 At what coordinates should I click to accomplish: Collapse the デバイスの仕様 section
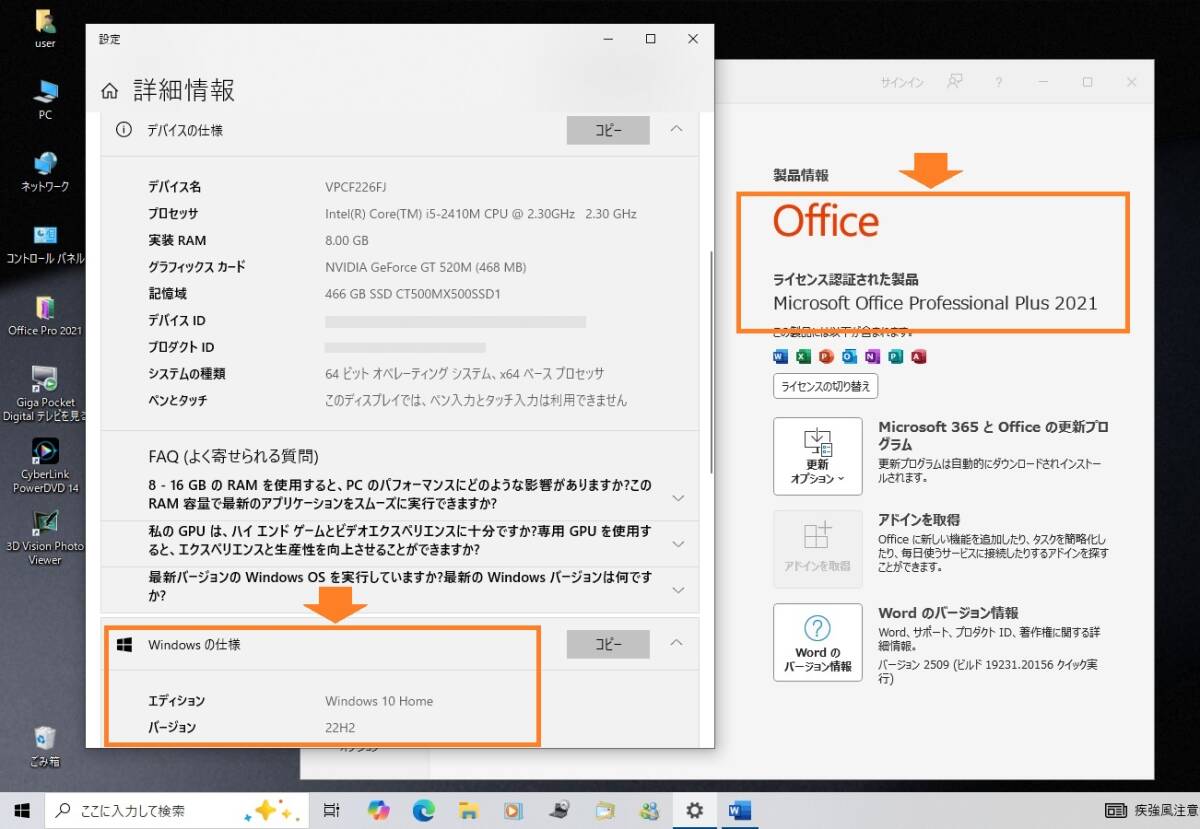[x=676, y=130]
